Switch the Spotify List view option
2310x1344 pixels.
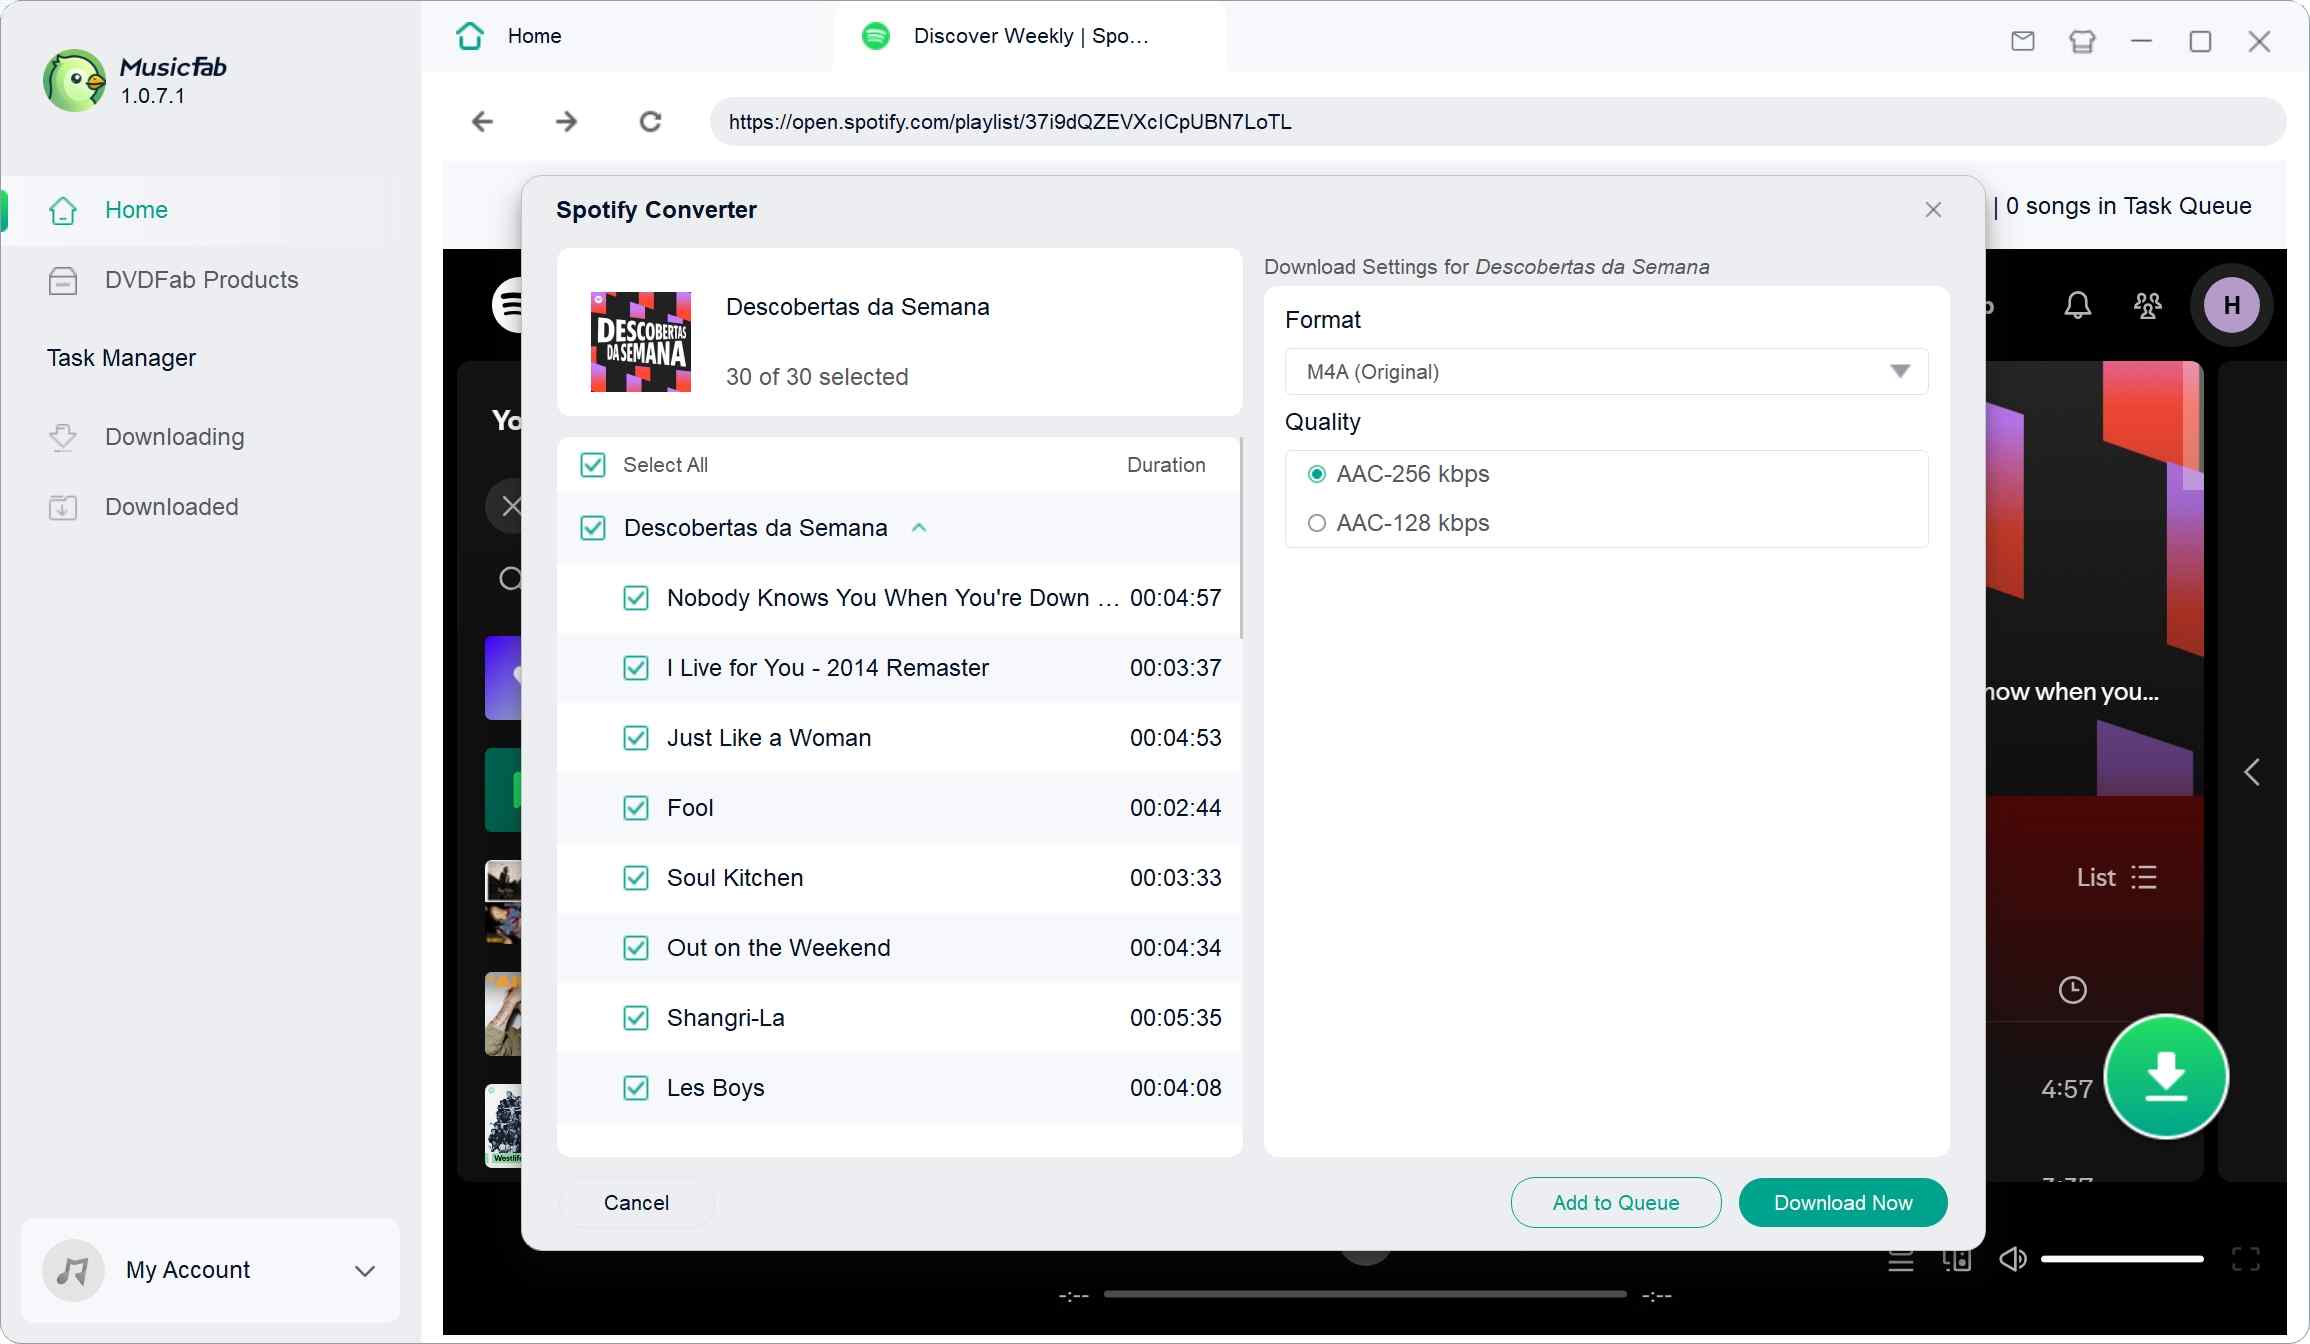(x=2116, y=878)
